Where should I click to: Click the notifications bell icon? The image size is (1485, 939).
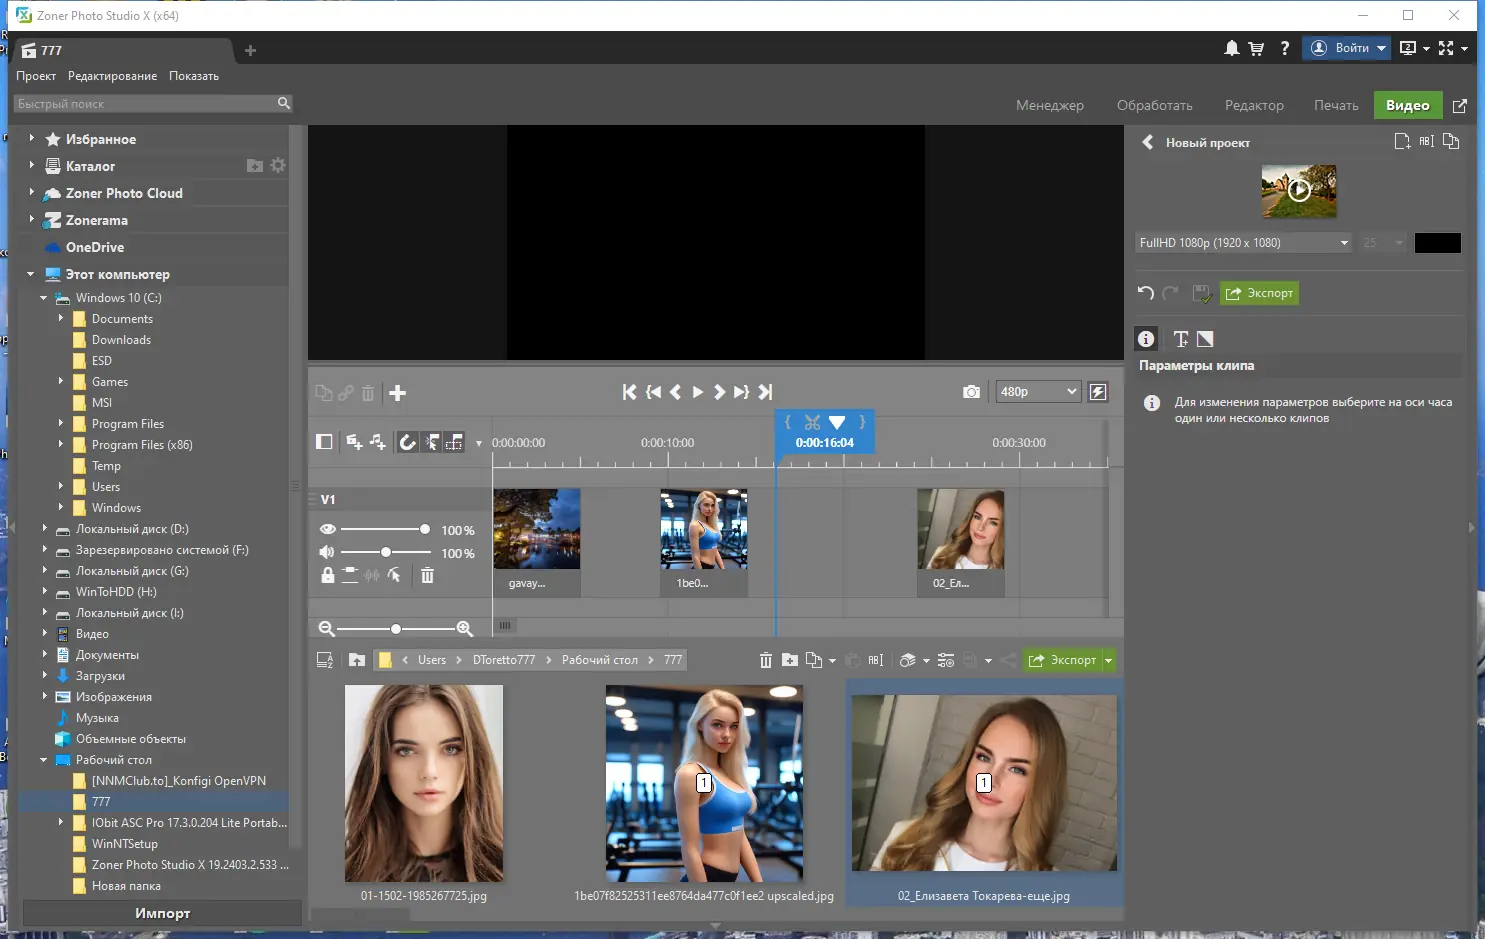point(1231,48)
